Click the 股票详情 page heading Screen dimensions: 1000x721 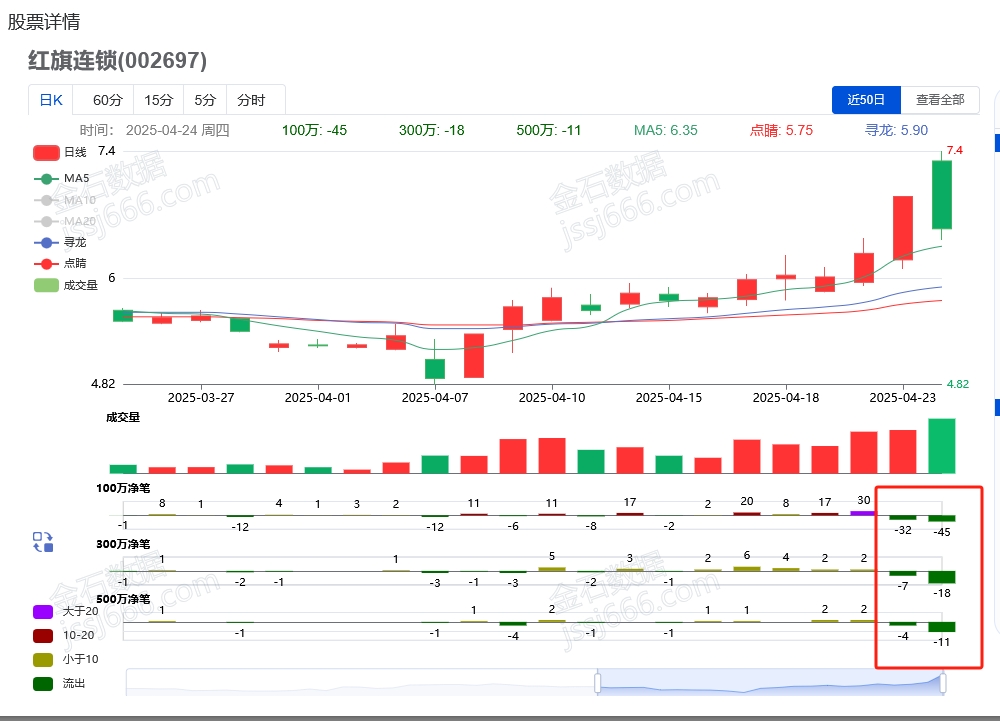coord(43,22)
